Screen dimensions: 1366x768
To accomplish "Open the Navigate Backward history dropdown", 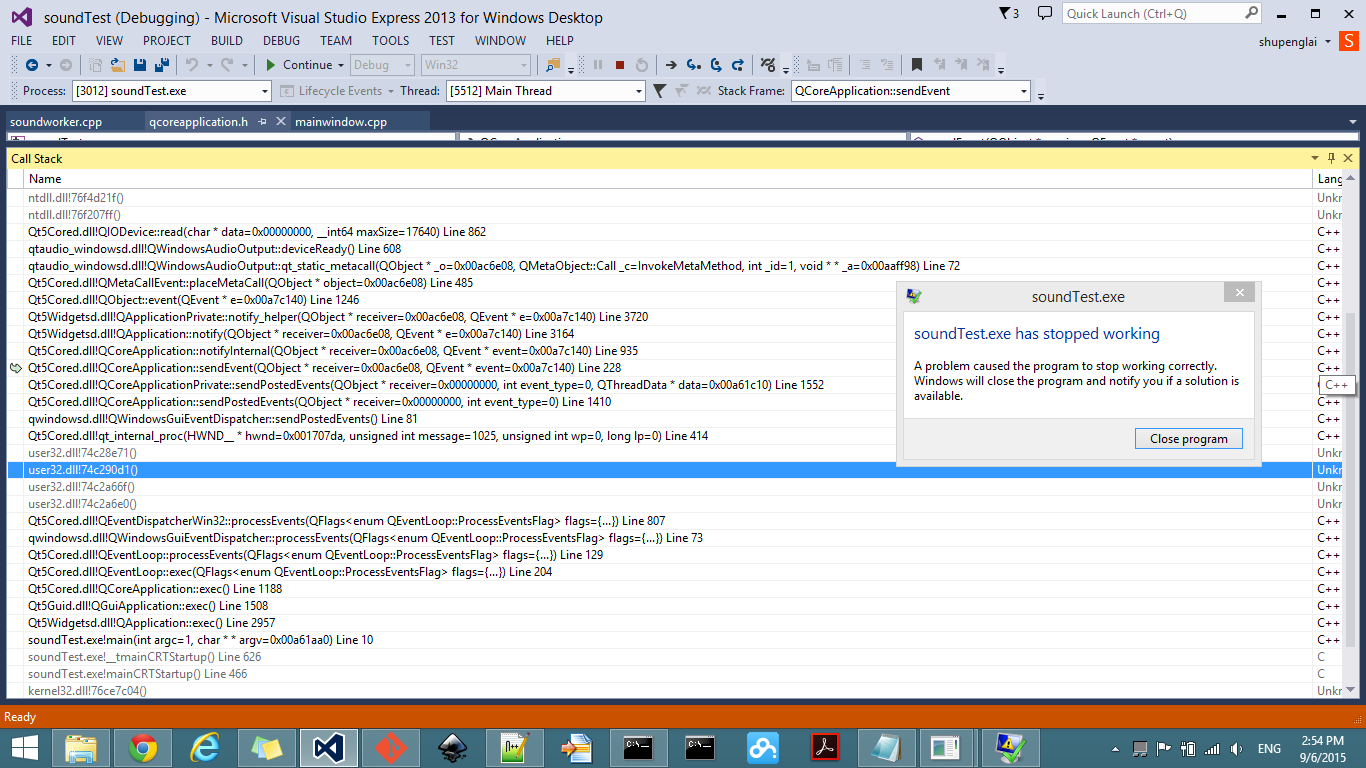I will pos(48,65).
